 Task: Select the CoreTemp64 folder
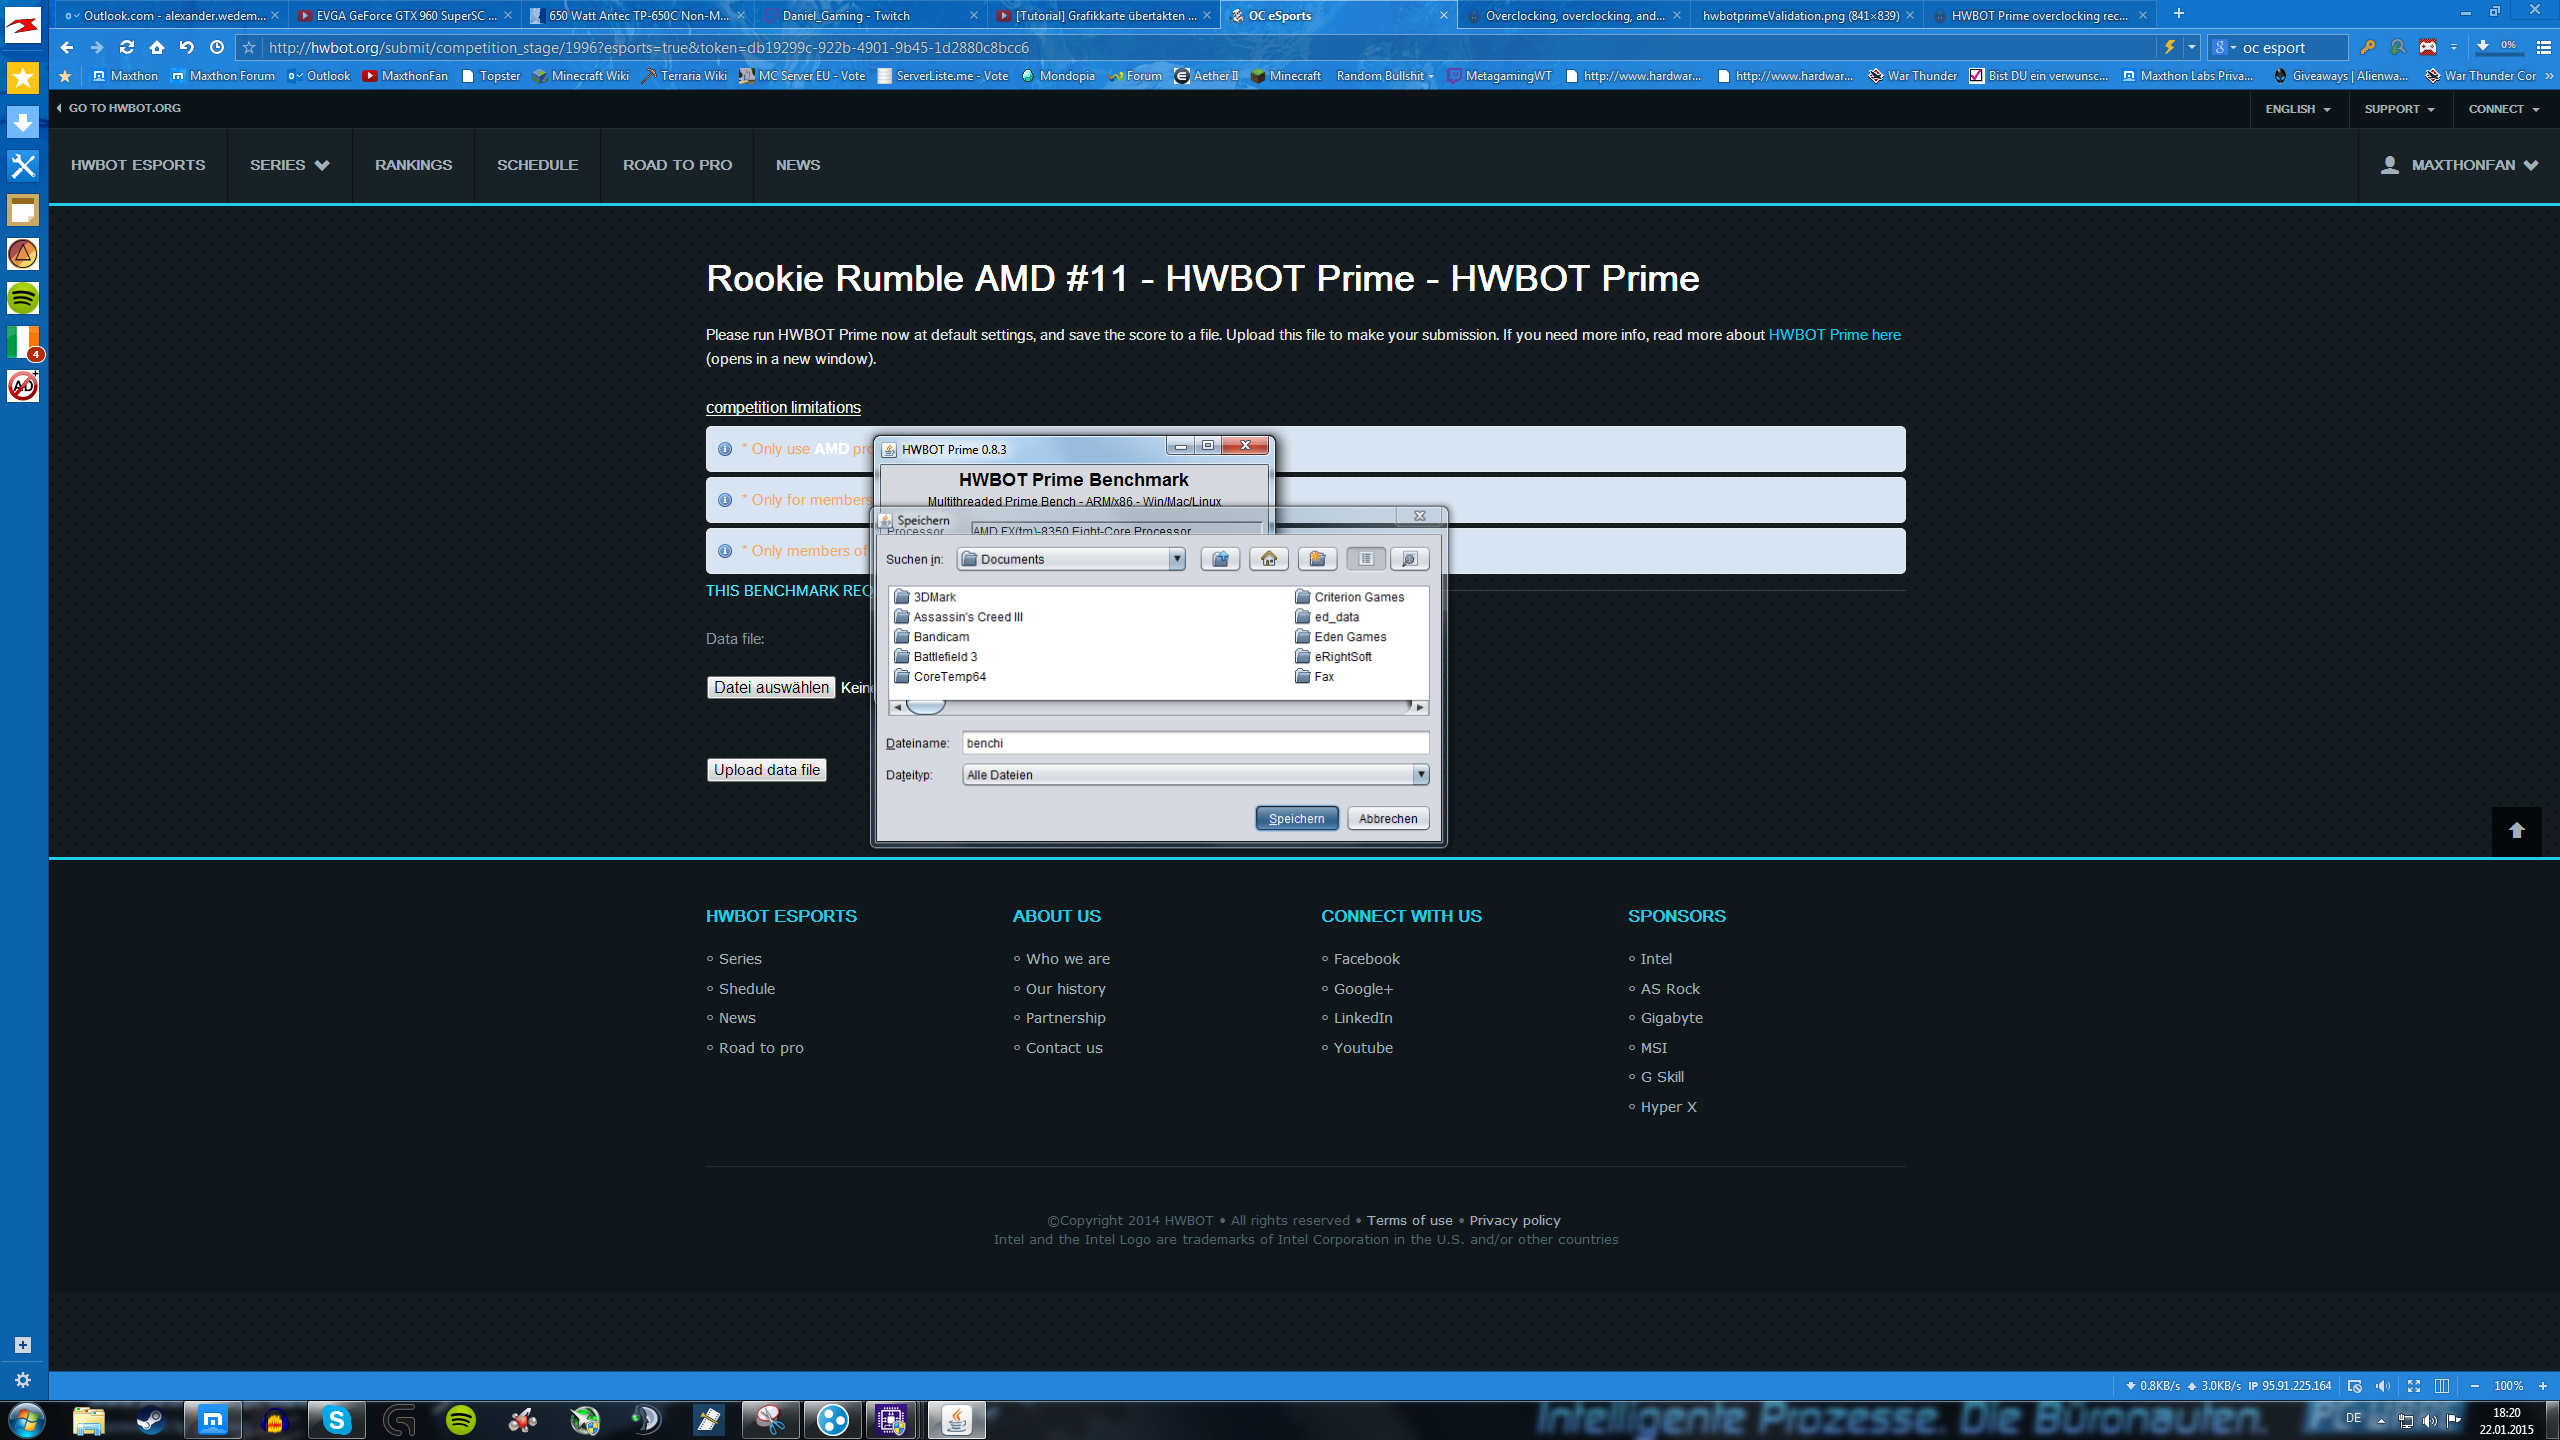[x=940, y=677]
